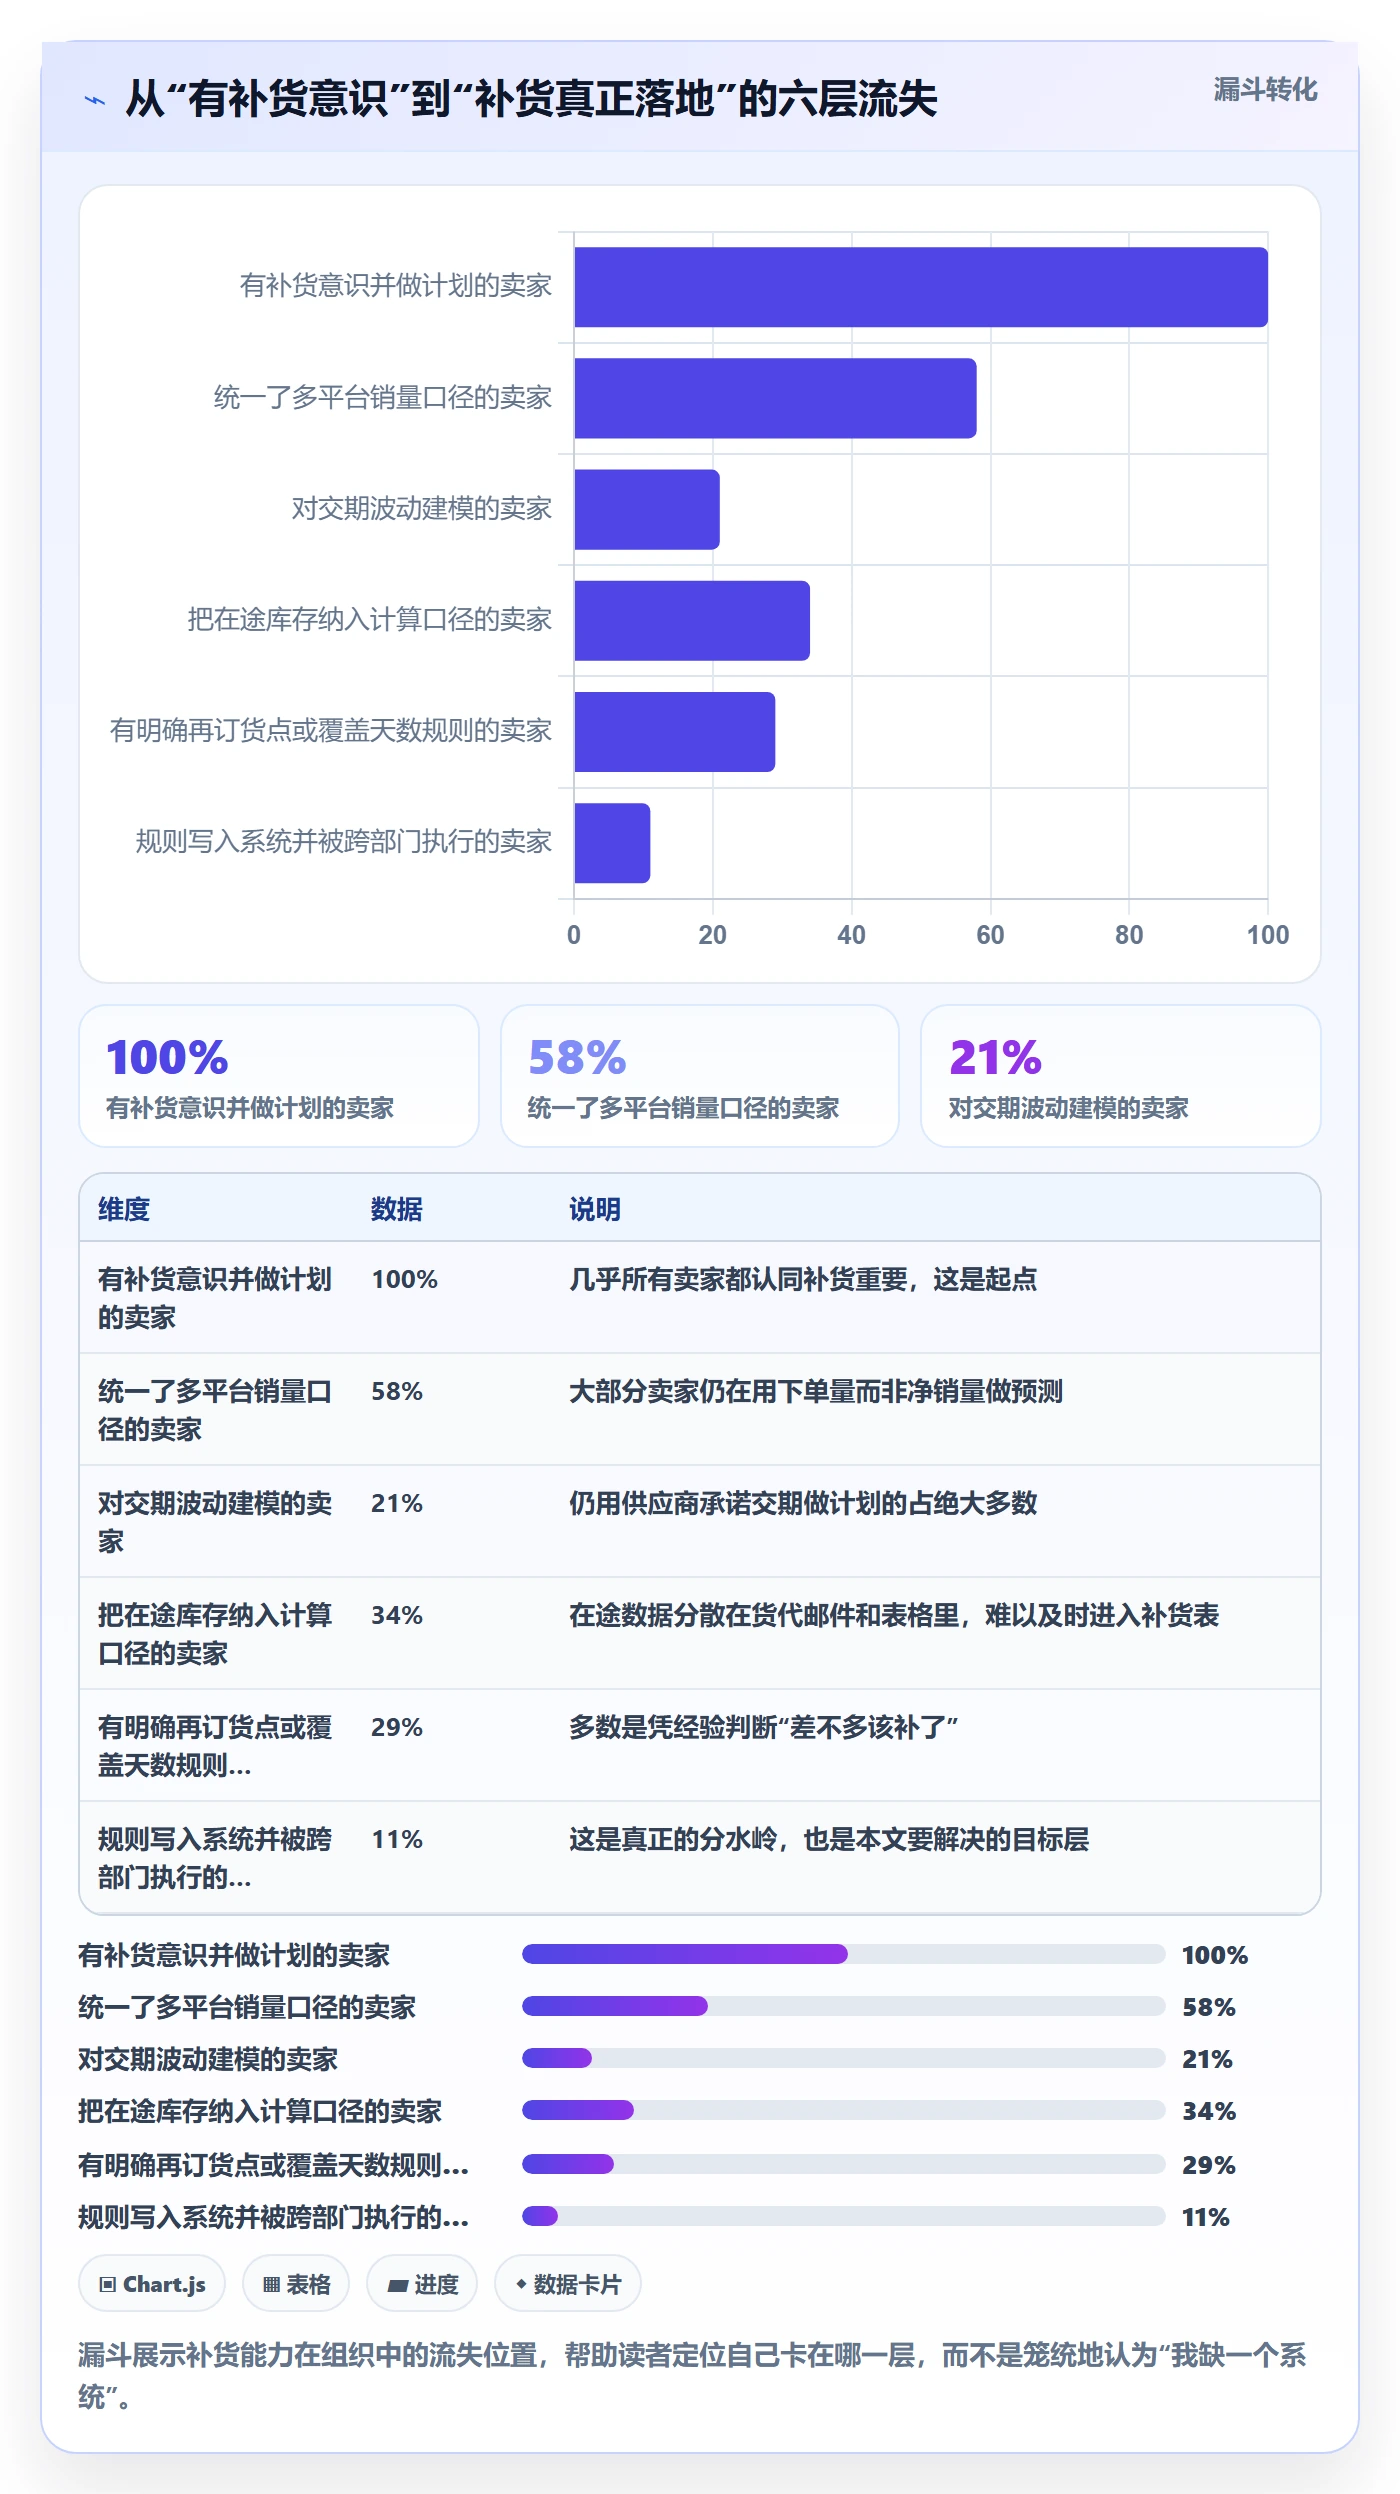Click the 100% bar for 有补货意识并做计划的卖家 in chart
Image resolution: width=1400 pixels, height=2494 pixels.
coord(921,287)
